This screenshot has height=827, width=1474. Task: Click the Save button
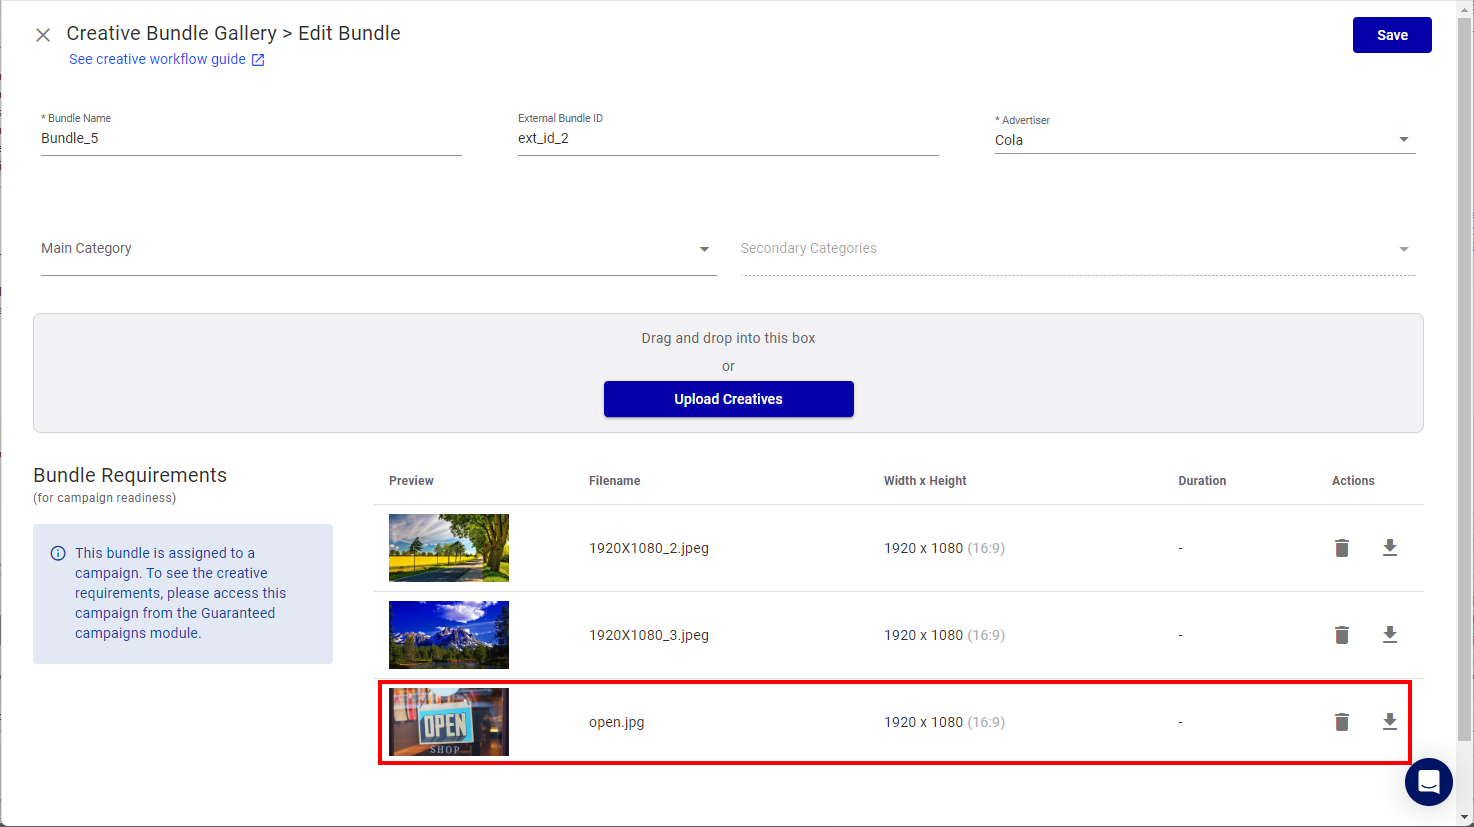pyautogui.click(x=1391, y=35)
